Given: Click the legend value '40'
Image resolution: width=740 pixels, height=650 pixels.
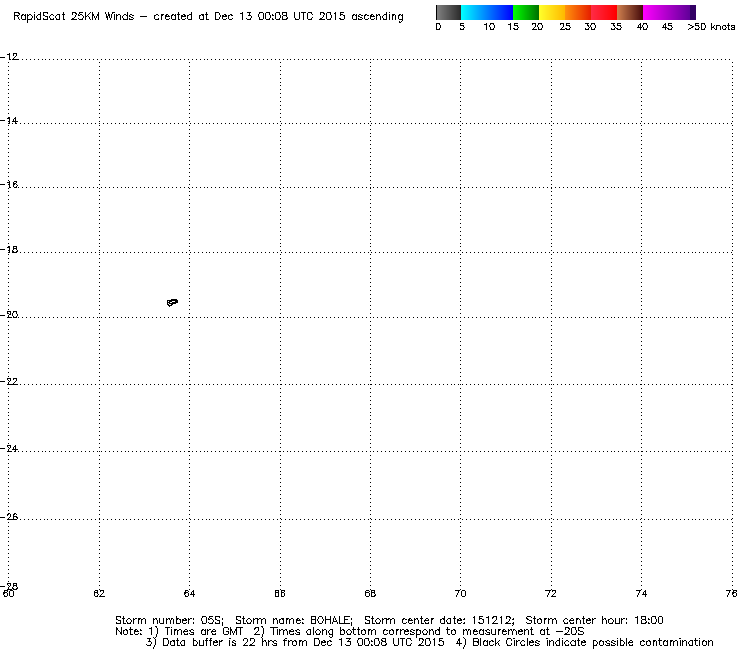Looking at the screenshot, I should (642, 27).
